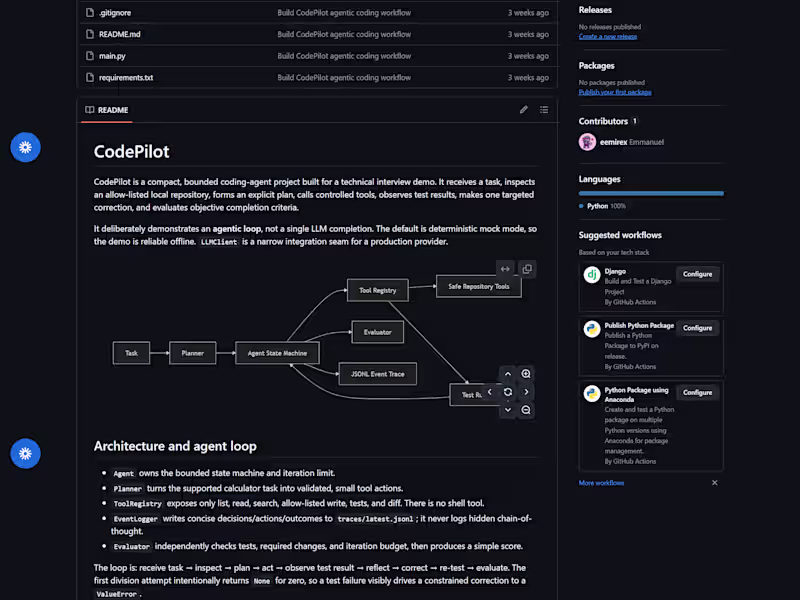The image size is (800, 600).
Task: Open the More workflows link
Action: coord(601,483)
